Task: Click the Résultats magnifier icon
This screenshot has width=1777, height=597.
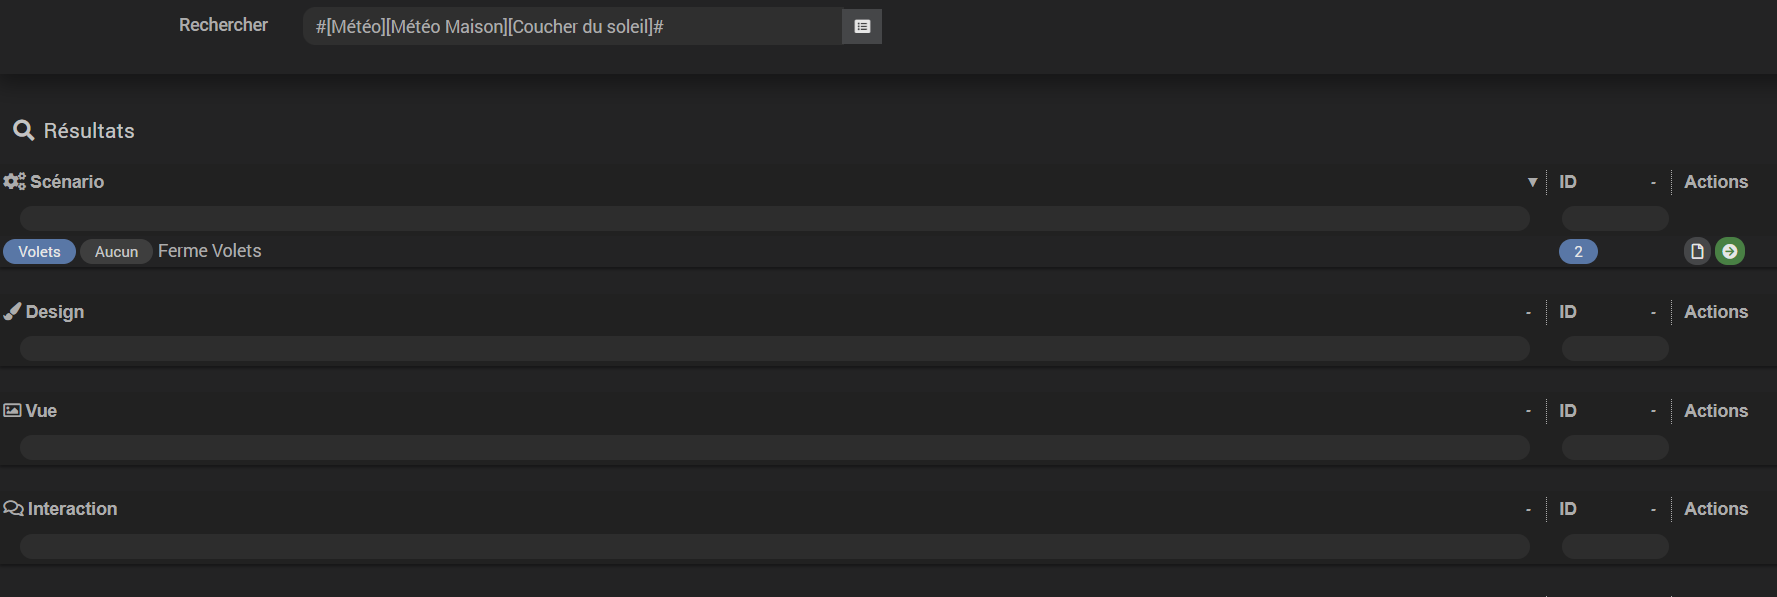Action: [x=23, y=131]
